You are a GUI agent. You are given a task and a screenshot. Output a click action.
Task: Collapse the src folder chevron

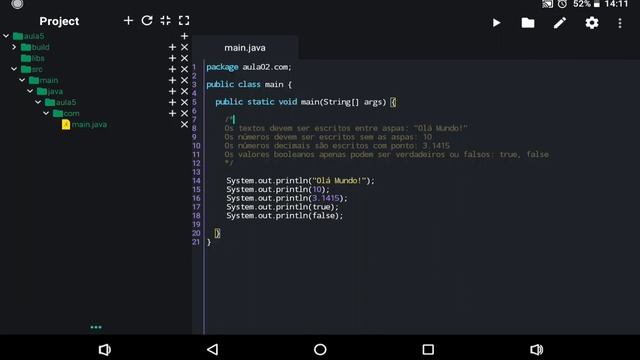(14, 69)
